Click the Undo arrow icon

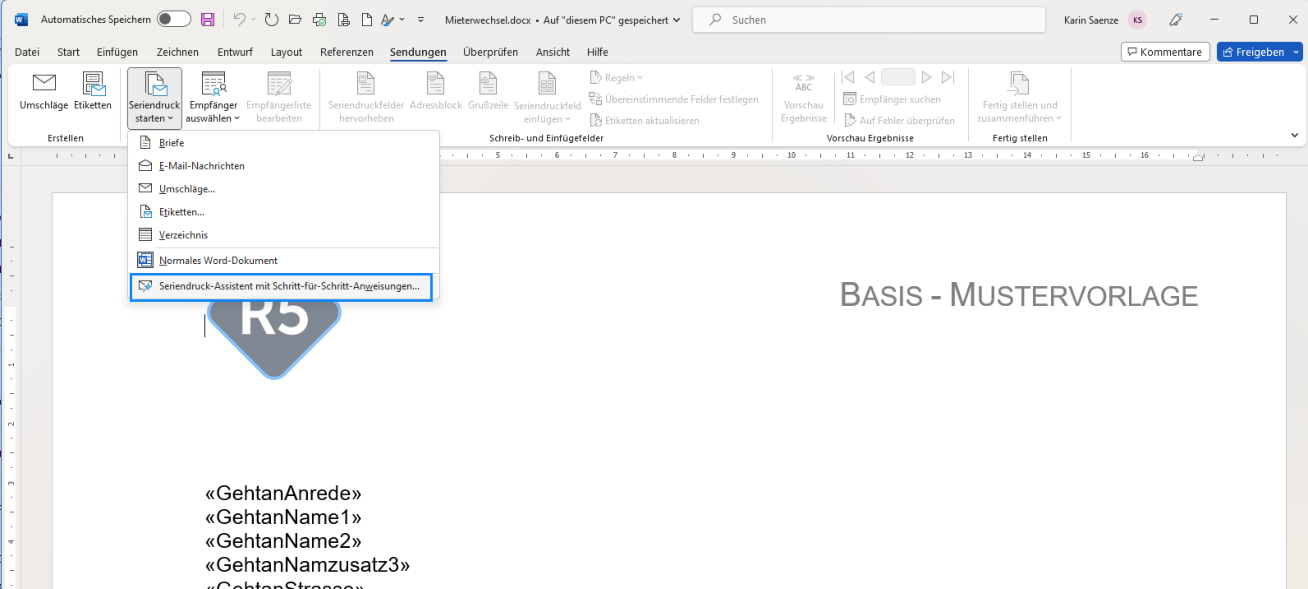239,20
